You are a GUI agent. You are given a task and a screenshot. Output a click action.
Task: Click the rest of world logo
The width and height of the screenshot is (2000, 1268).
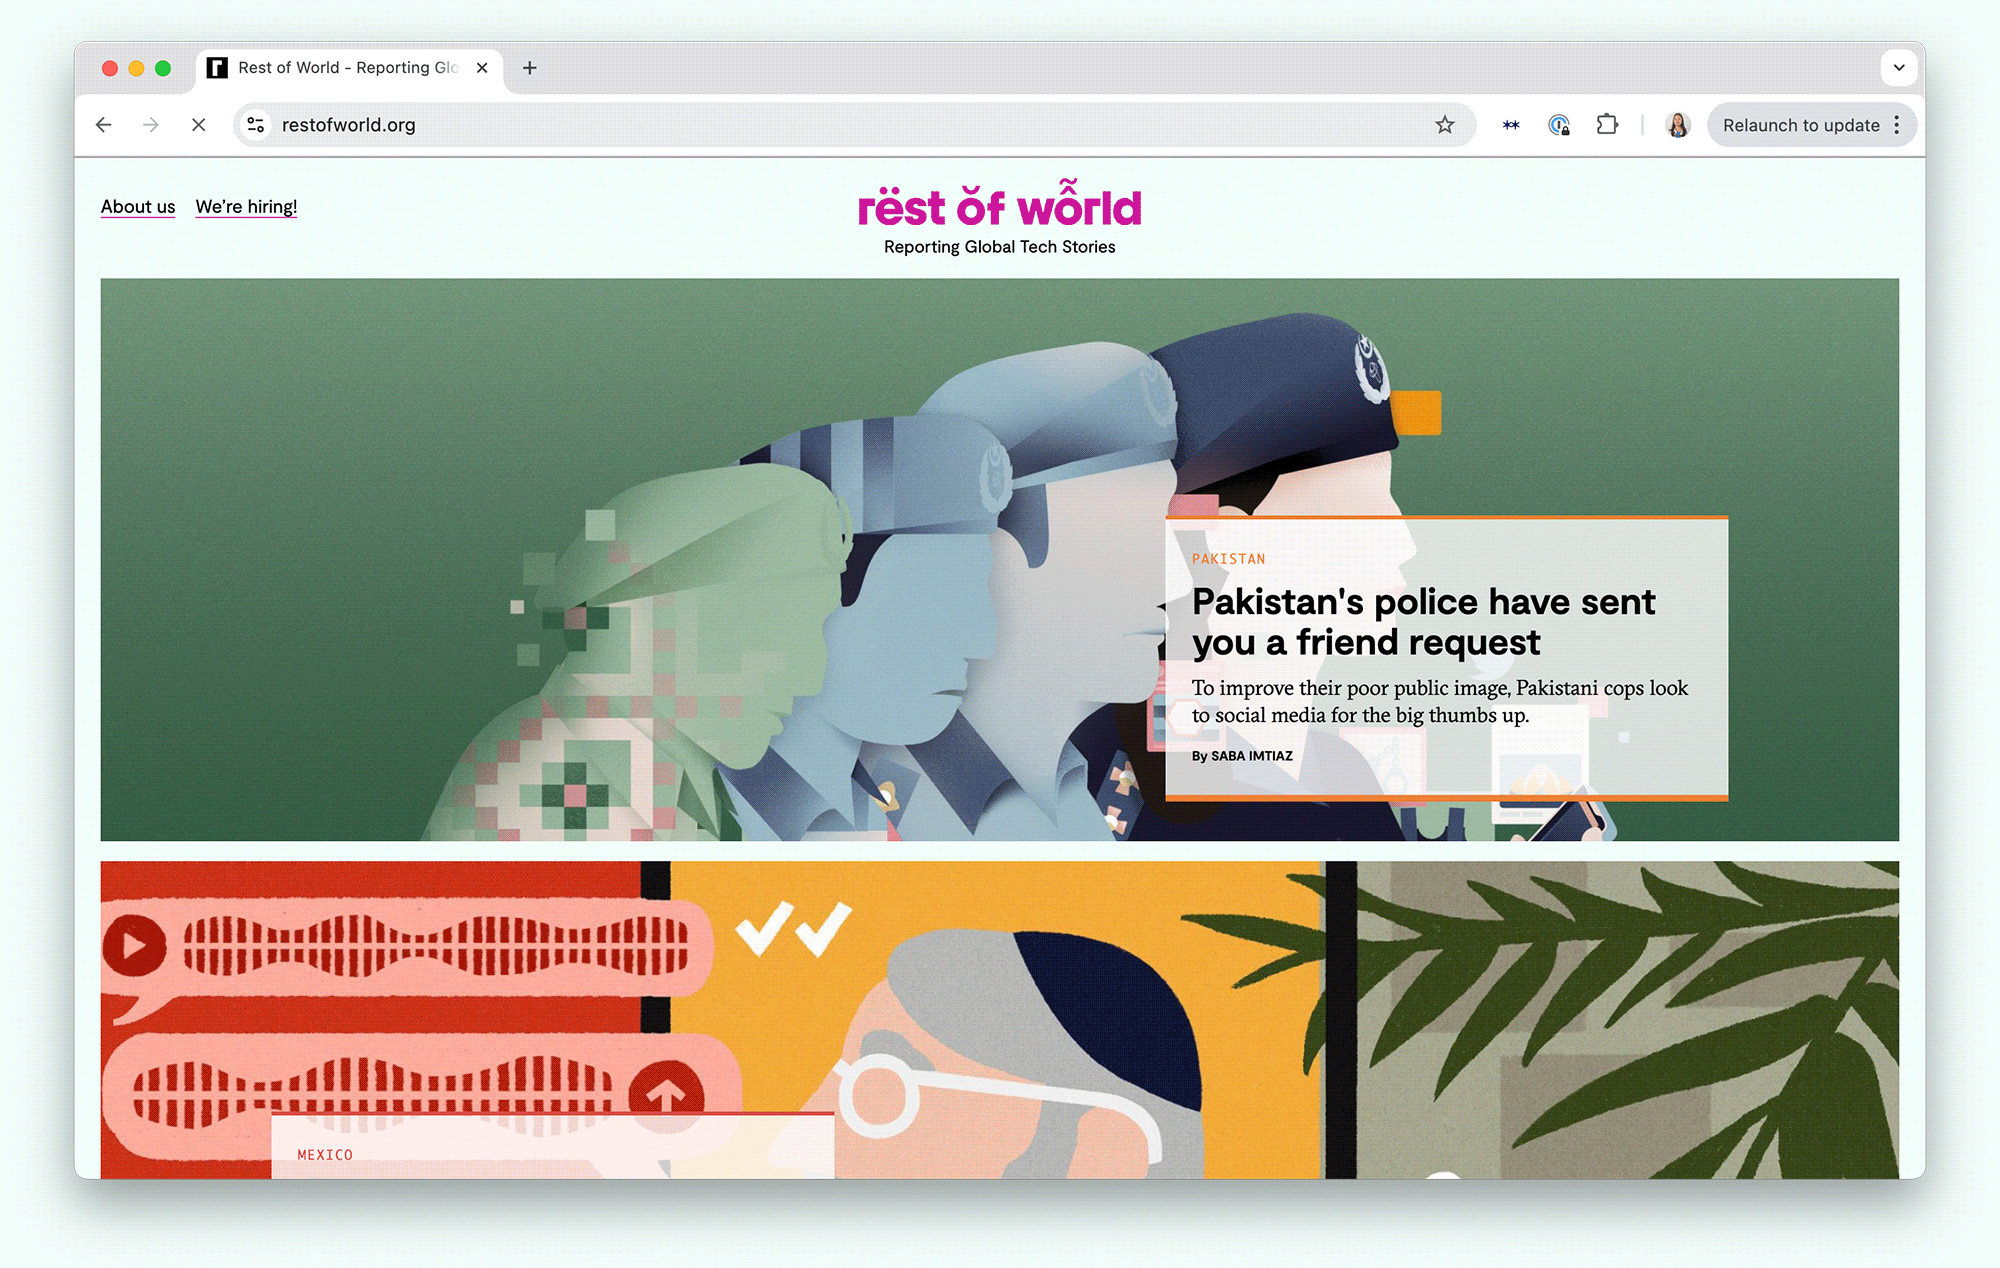999,205
